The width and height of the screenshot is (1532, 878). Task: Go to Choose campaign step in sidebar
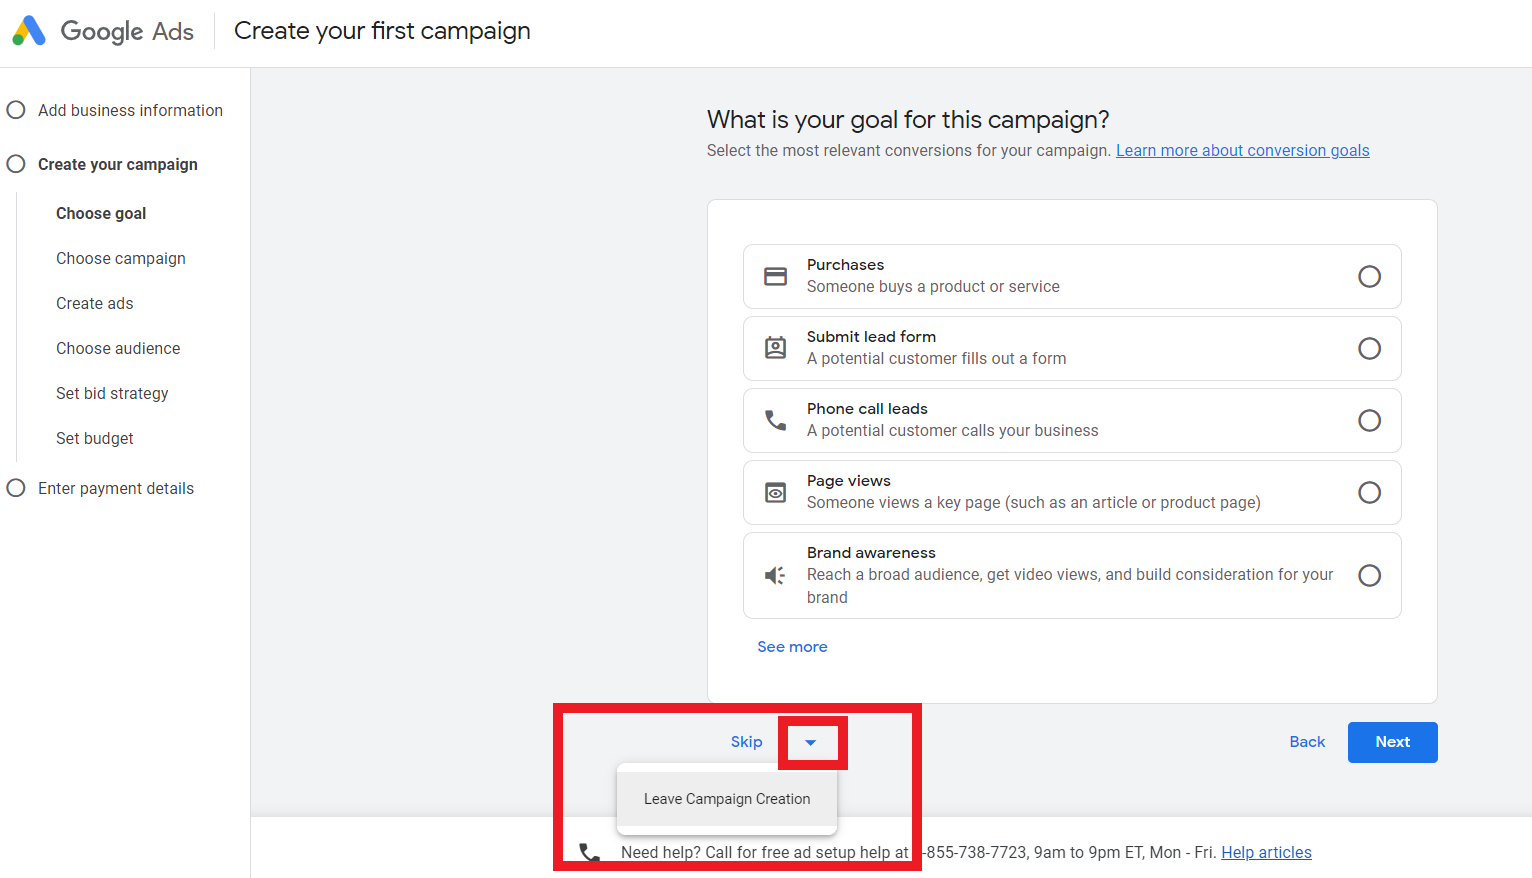point(121,258)
